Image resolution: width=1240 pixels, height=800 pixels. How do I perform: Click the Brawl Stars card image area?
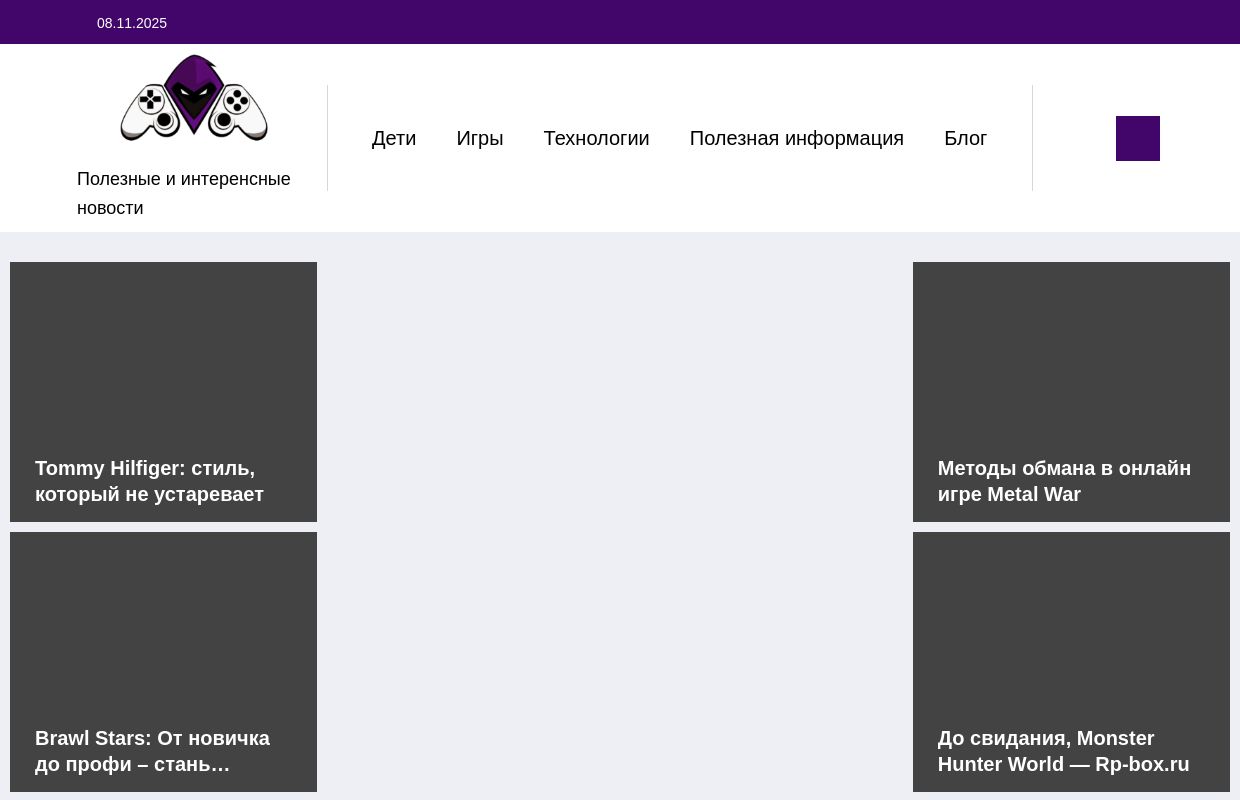(163, 620)
